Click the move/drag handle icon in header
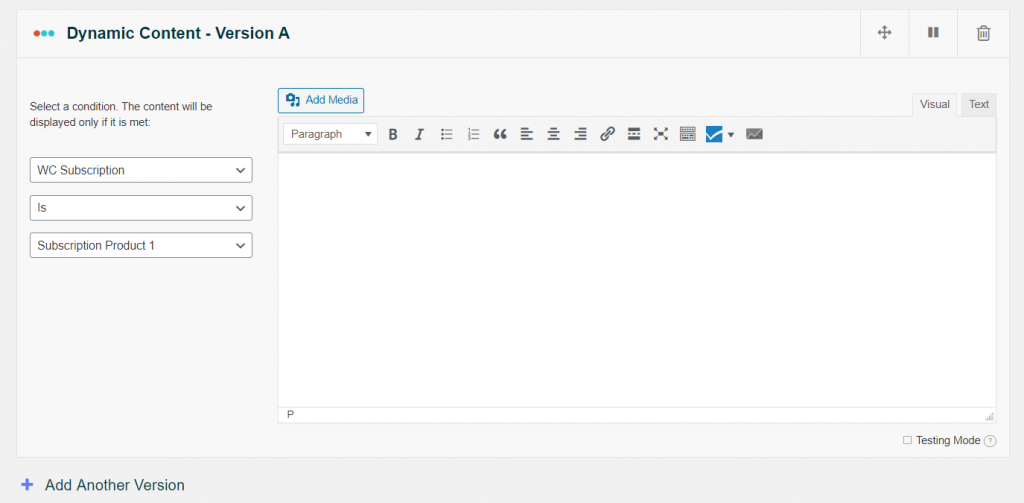 tap(884, 33)
